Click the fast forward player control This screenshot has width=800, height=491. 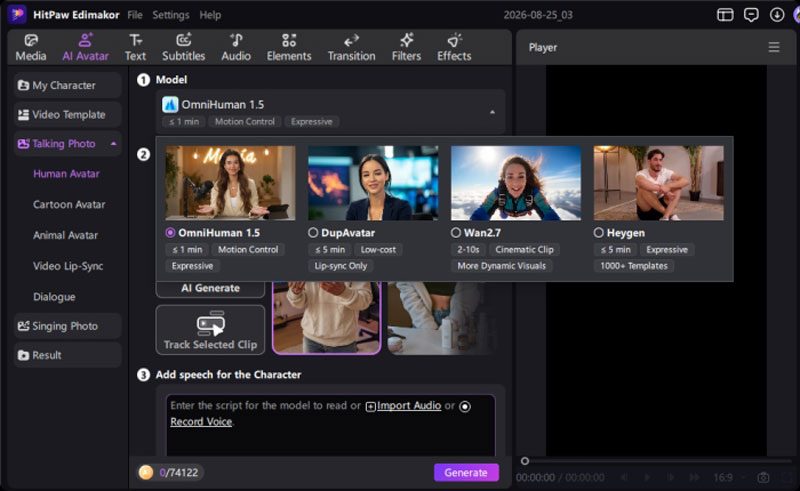pos(694,477)
